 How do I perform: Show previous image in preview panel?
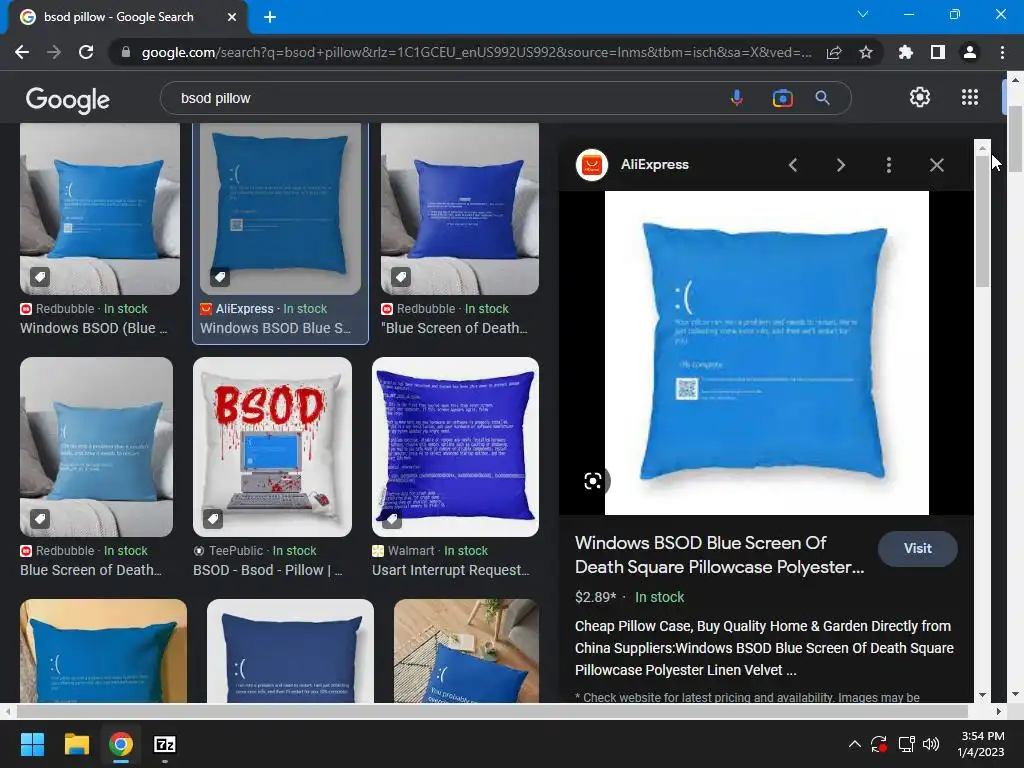click(793, 165)
